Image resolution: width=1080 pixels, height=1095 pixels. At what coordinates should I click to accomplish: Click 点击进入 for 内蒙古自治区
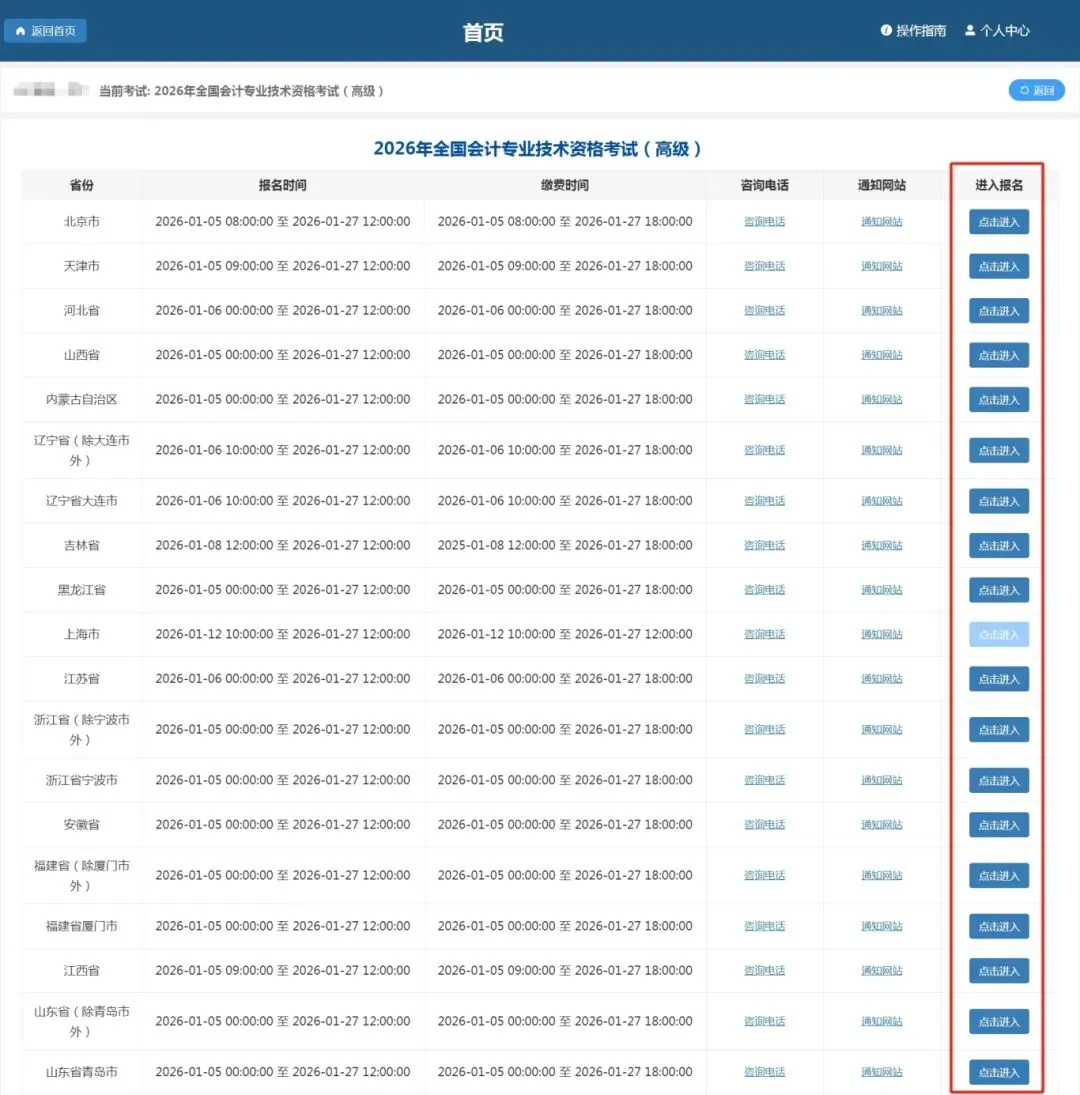click(x=998, y=399)
